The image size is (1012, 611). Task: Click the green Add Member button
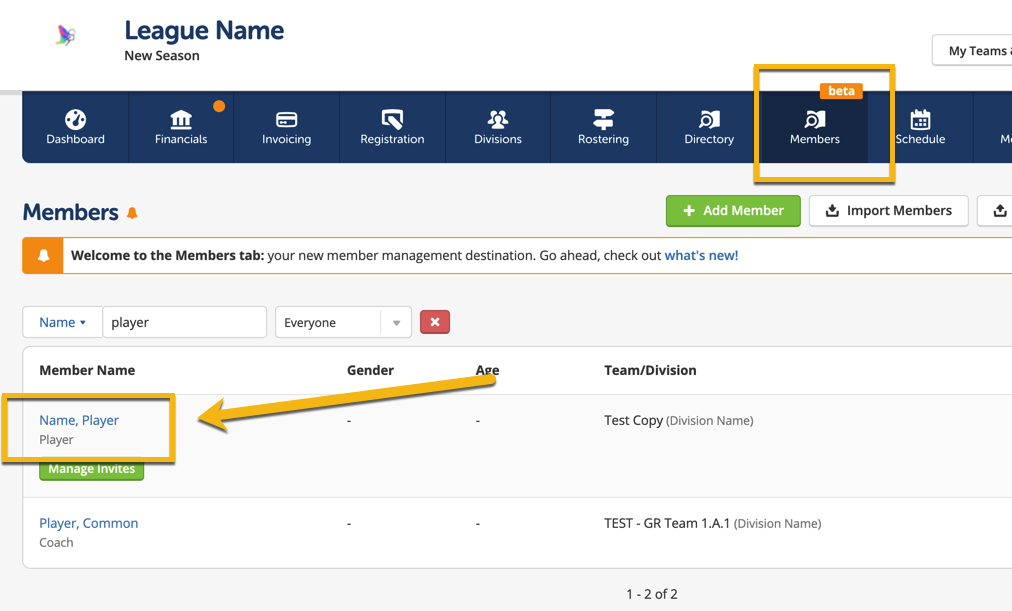[x=733, y=211]
